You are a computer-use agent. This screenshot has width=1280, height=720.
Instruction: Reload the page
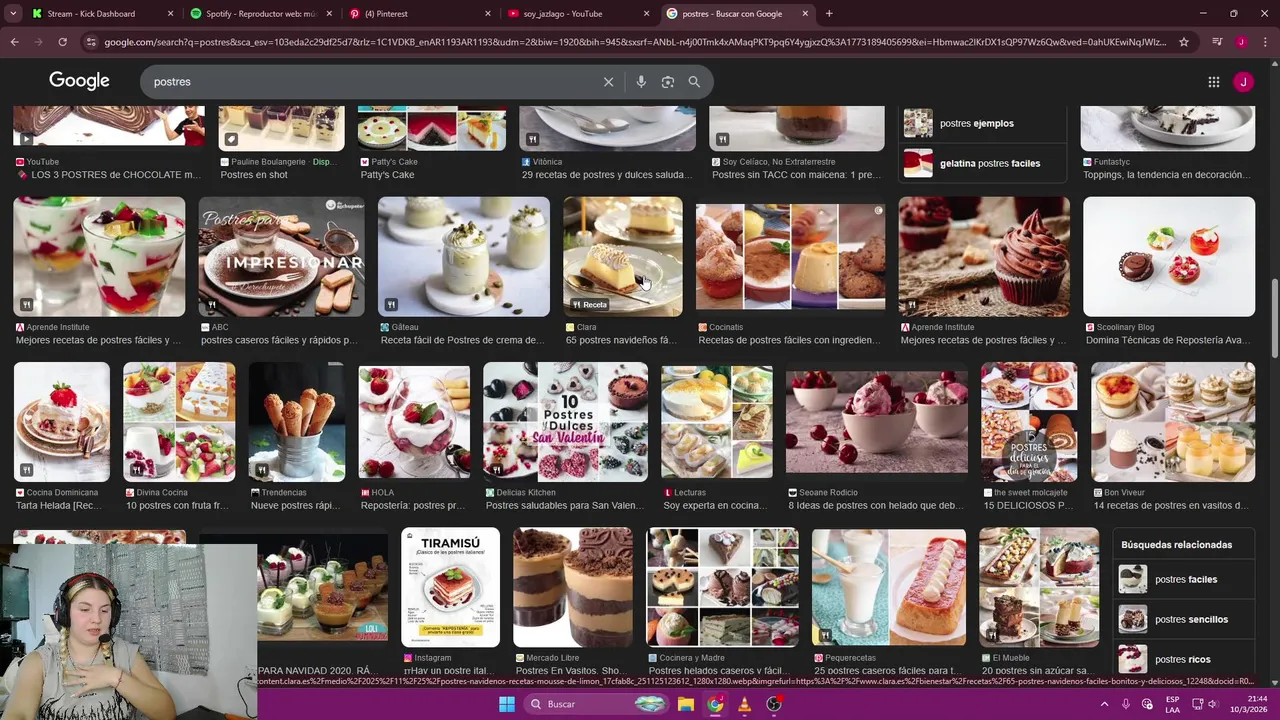62,42
